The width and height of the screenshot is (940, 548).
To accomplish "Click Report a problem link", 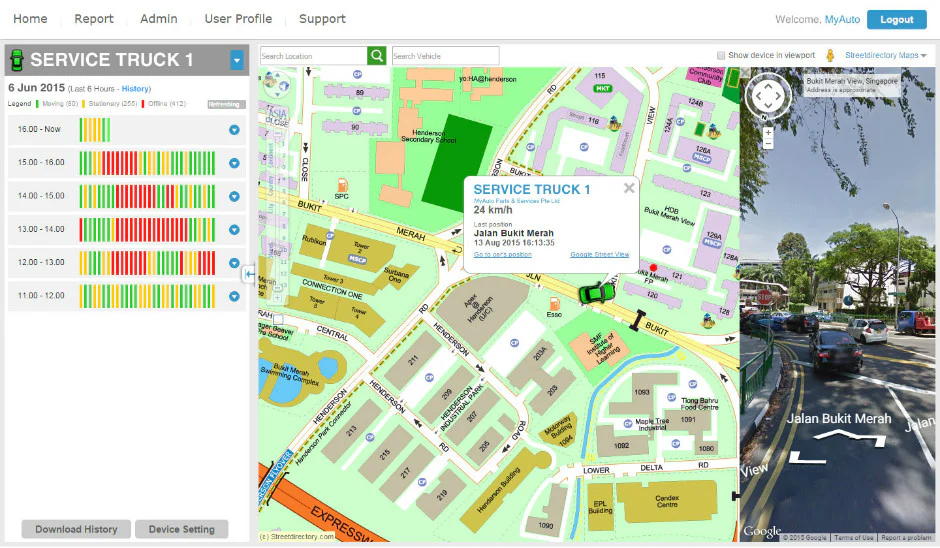I will (906, 537).
